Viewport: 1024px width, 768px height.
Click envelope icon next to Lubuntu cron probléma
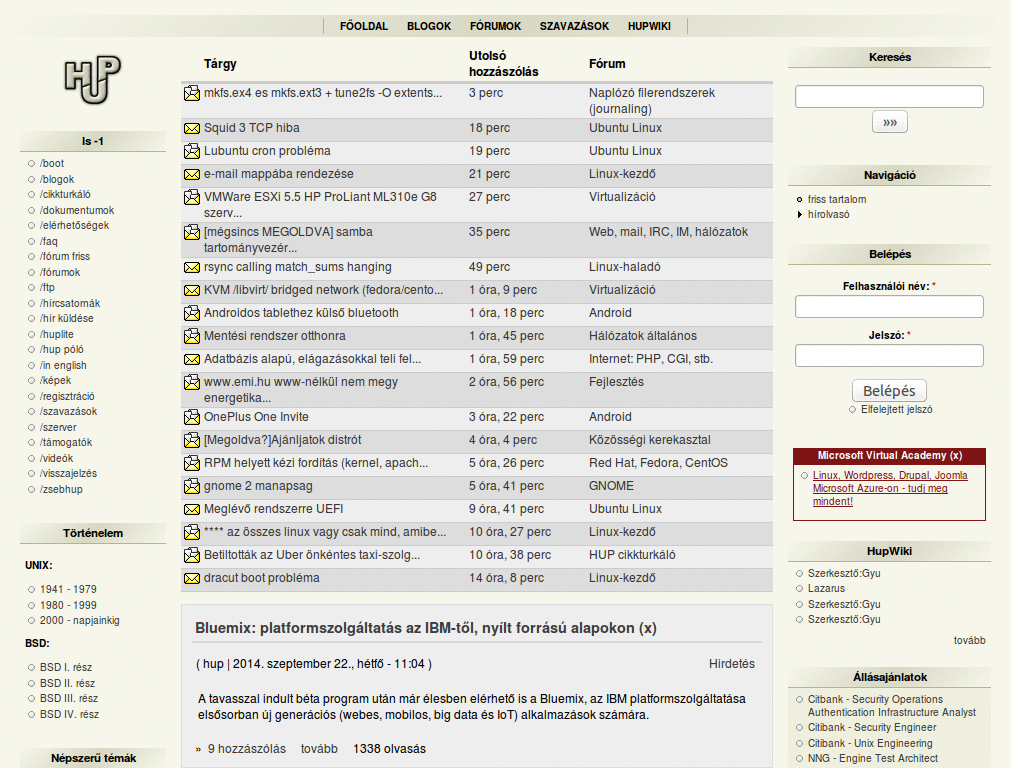[x=192, y=151]
